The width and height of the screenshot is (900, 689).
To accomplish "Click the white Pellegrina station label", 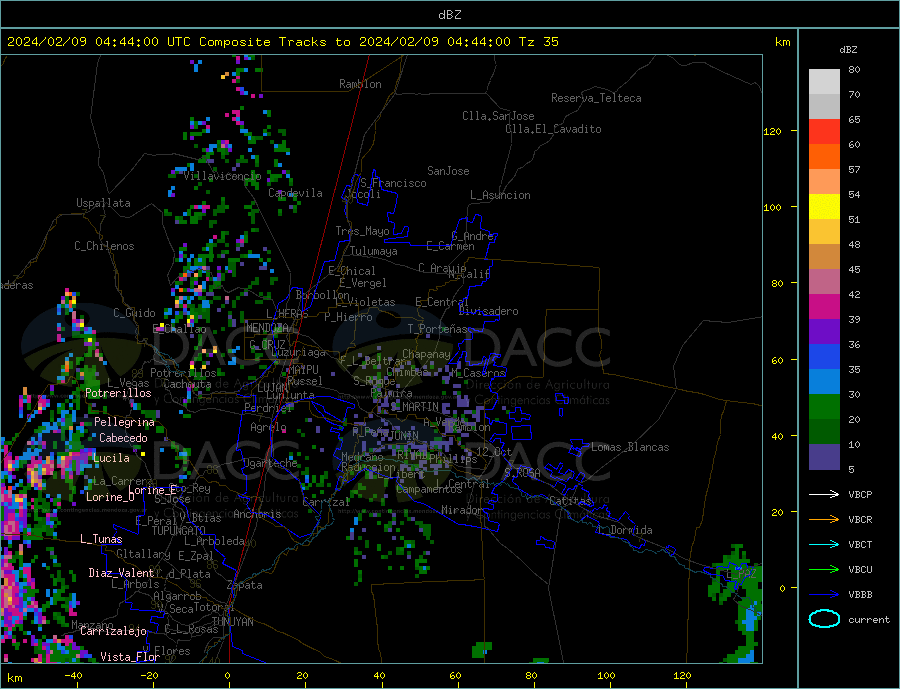I will tap(124, 422).
